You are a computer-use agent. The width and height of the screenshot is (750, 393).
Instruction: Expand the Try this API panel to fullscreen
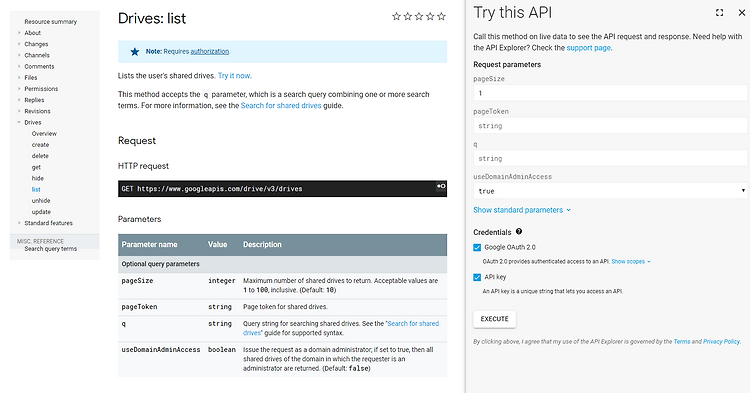(x=719, y=13)
